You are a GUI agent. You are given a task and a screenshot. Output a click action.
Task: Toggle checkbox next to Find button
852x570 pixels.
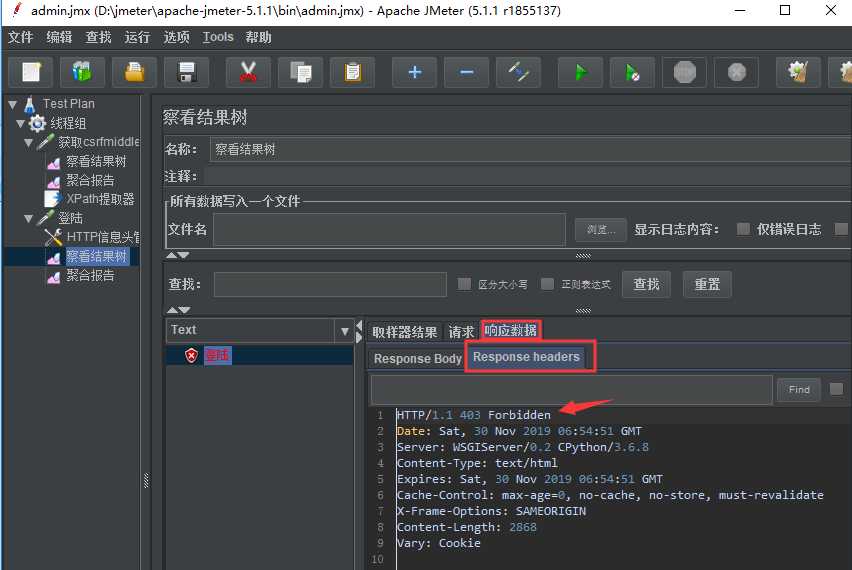pos(836,389)
